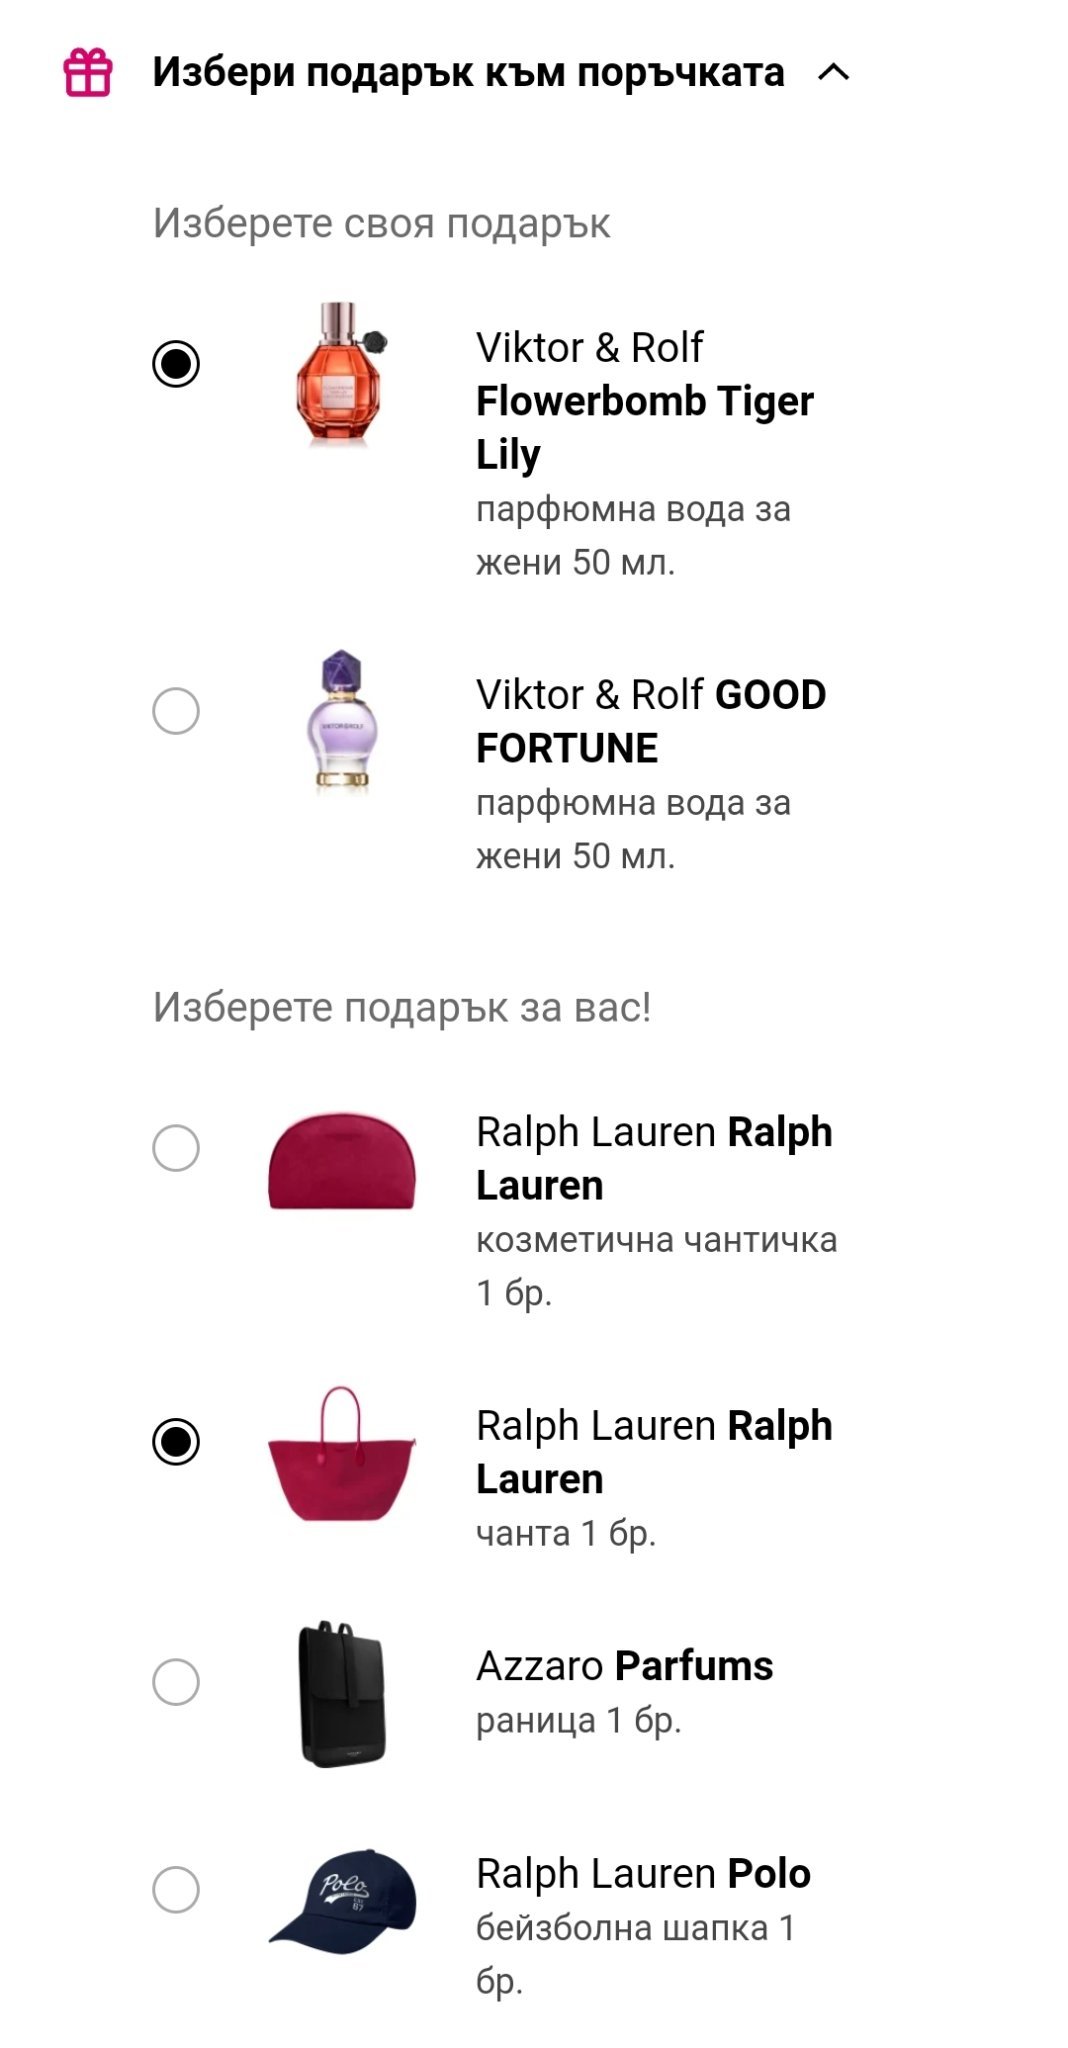
Task: Select Ralph Lauren Polo baseball cap radio
Action: (176, 1889)
